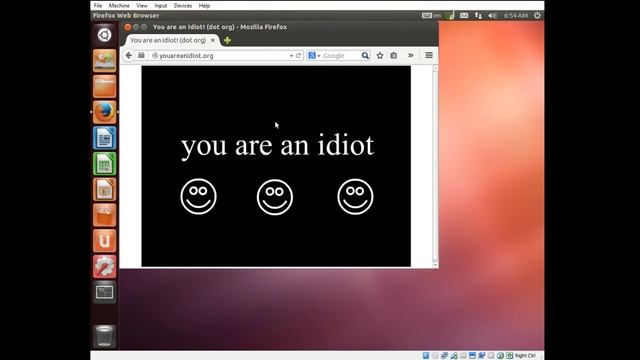Bookmark this page with the star icon
The image size is (640, 360).
(x=380, y=55)
